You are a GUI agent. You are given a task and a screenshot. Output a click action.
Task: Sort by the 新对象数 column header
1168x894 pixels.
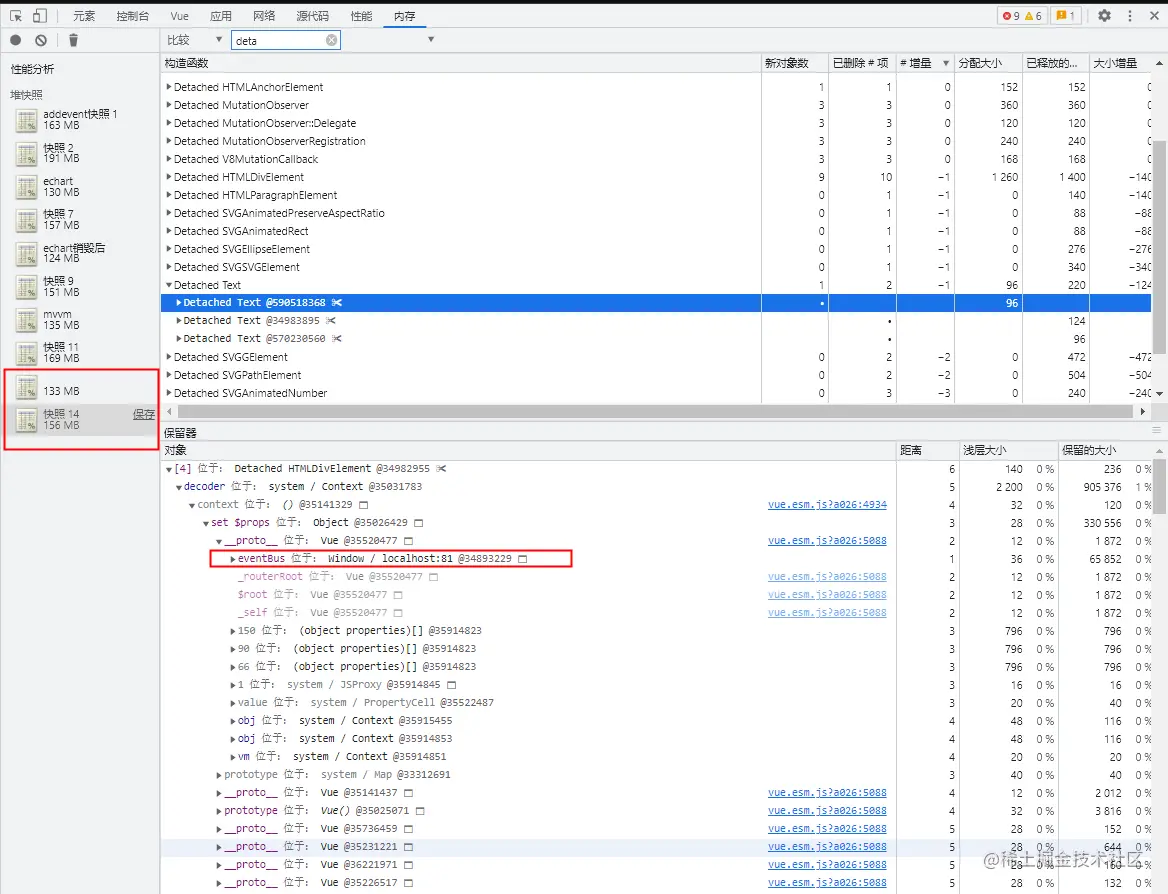794,63
